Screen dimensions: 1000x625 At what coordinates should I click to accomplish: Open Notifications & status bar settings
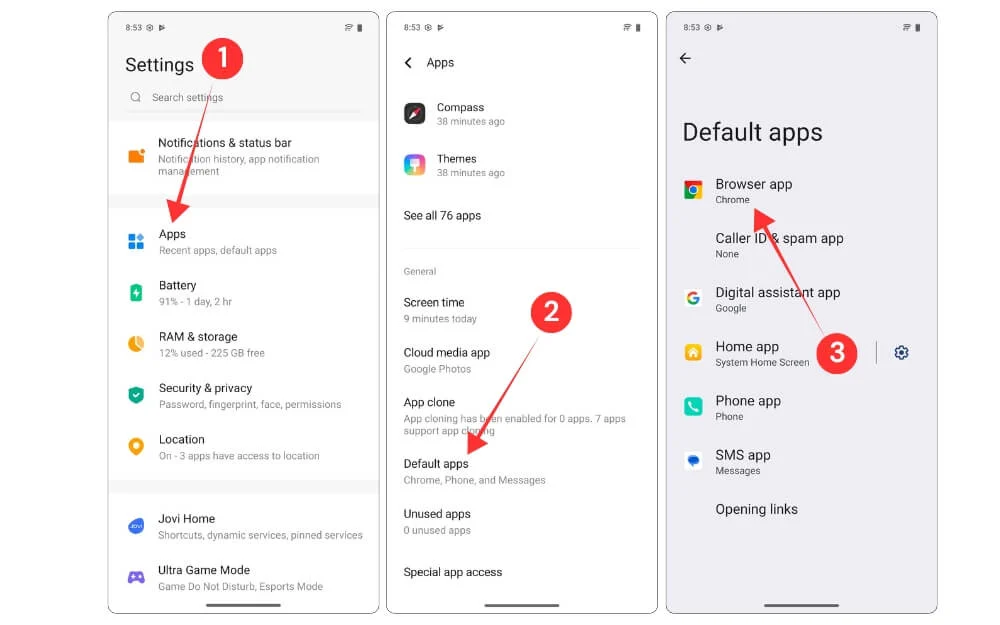(x=243, y=157)
